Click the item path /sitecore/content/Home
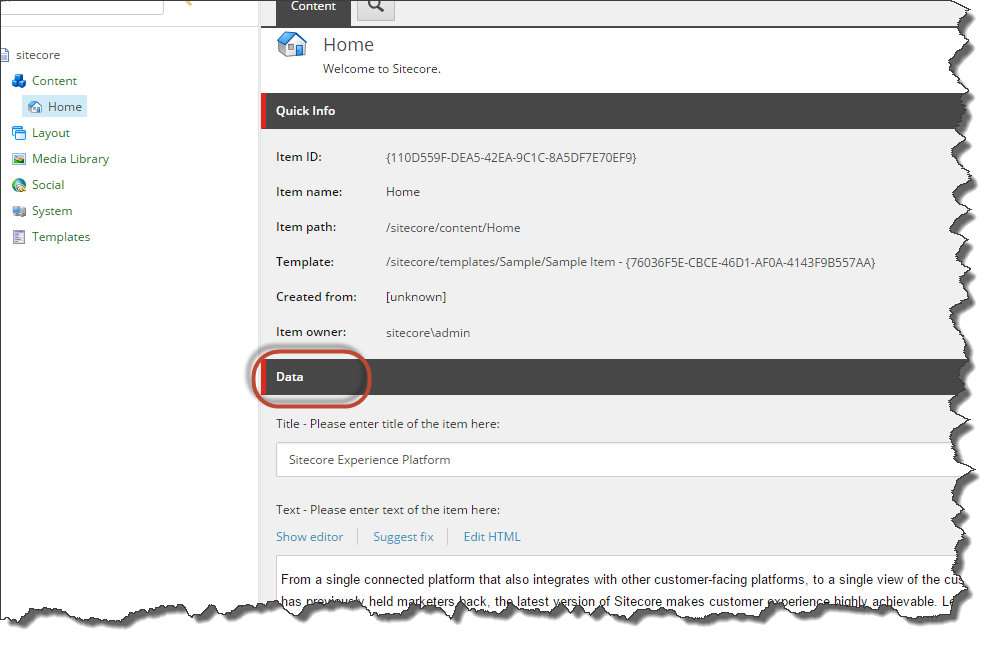The width and height of the screenshot is (996, 645). pyautogui.click(x=453, y=227)
